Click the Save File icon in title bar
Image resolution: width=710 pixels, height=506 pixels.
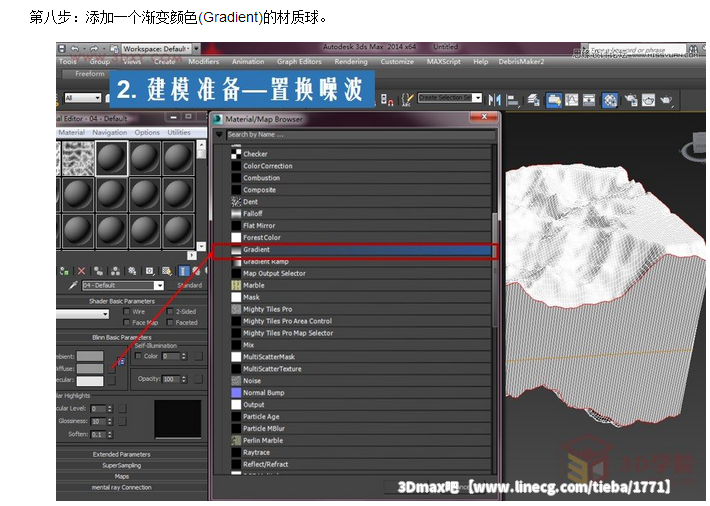[x=62, y=48]
